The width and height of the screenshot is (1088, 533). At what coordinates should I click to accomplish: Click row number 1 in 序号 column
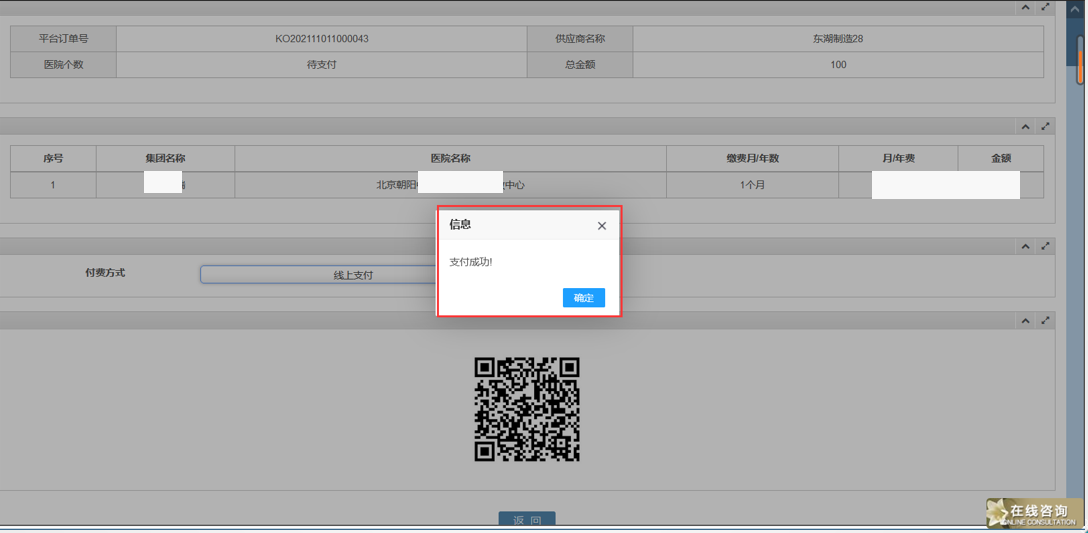pos(53,185)
